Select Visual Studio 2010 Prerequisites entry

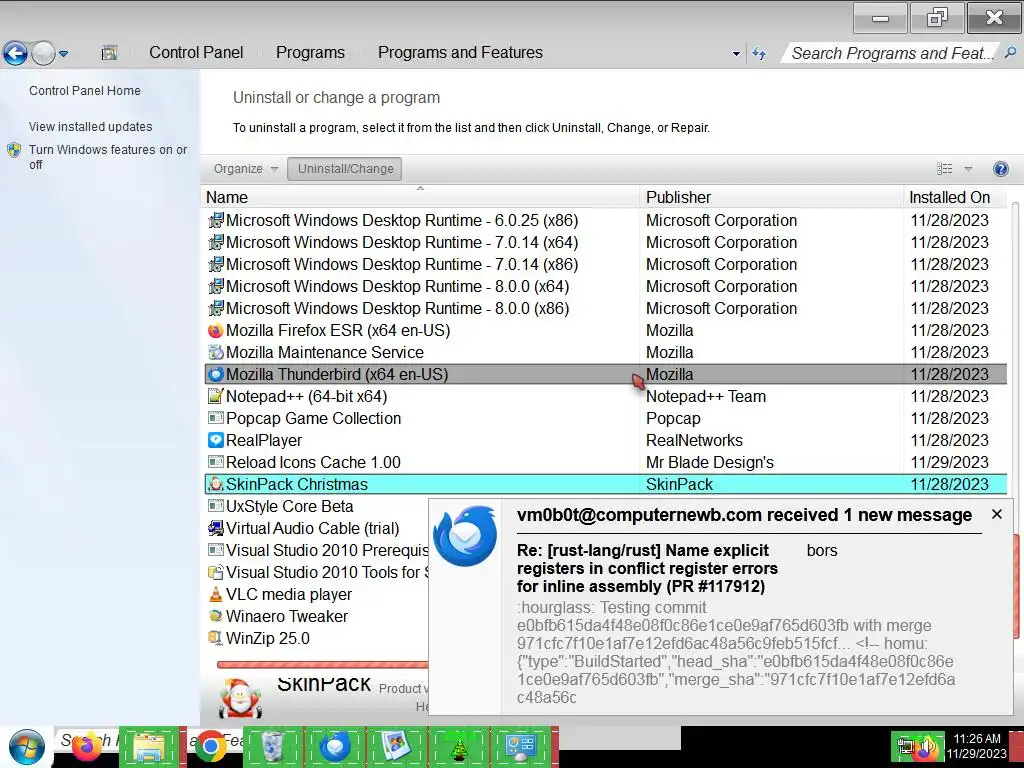click(x=317, y=551)
